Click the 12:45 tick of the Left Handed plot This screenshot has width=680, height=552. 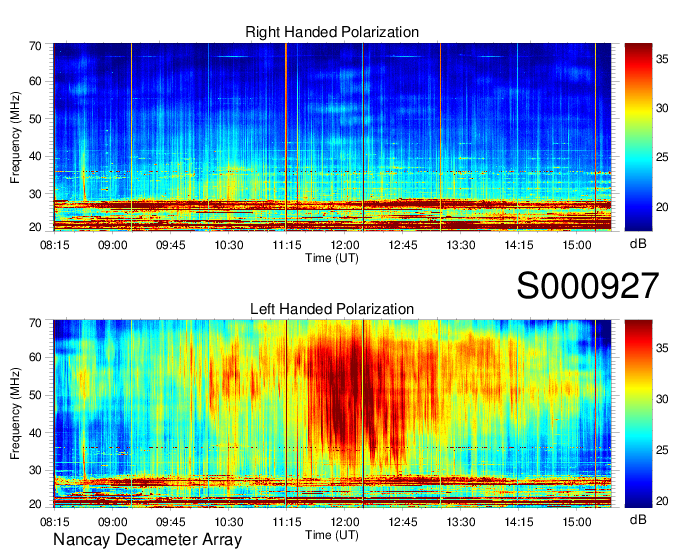[403, 522]
